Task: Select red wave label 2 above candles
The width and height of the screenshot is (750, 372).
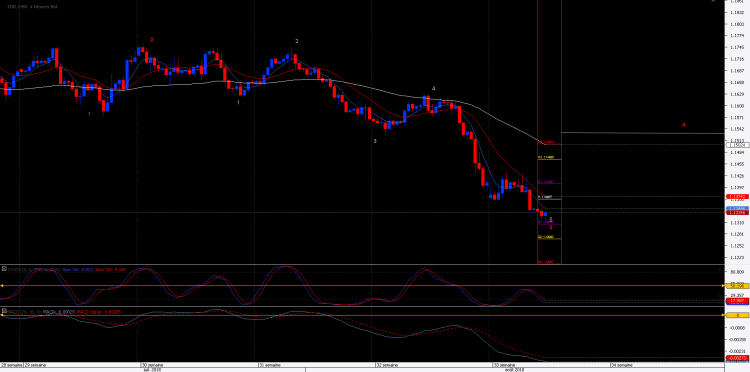Action: click(152, 40)
